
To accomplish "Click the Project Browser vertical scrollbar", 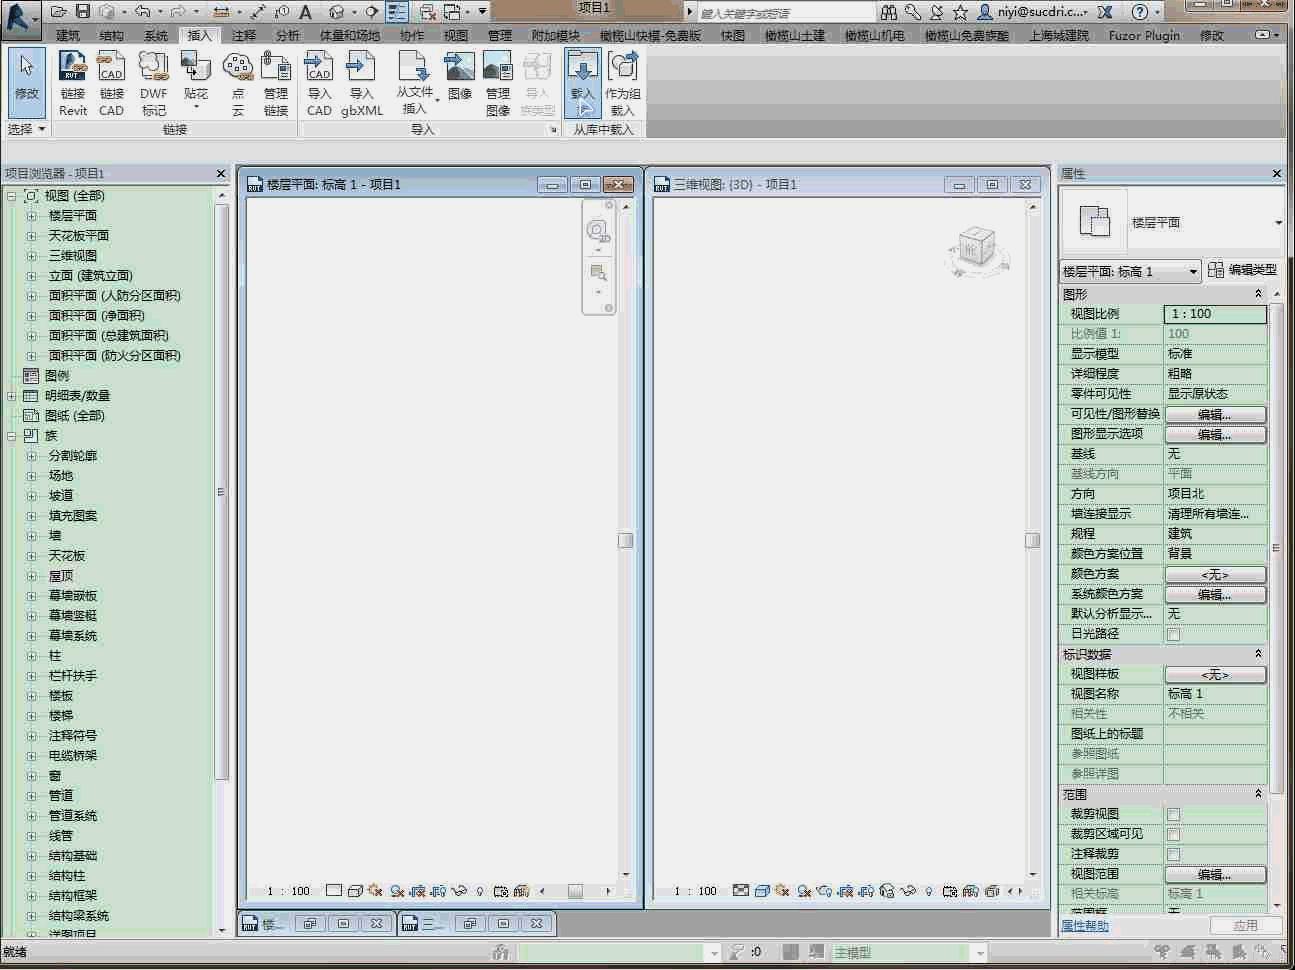I will pyautogui.click(x=222, y=492).
